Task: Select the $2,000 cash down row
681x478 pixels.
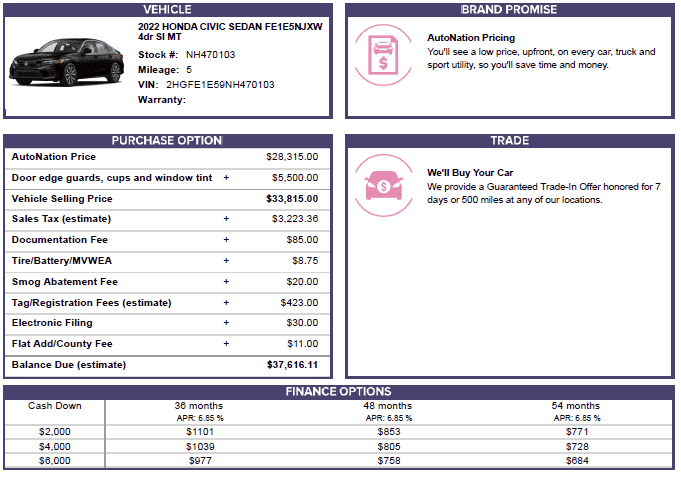Action: (x=55, y=432)
